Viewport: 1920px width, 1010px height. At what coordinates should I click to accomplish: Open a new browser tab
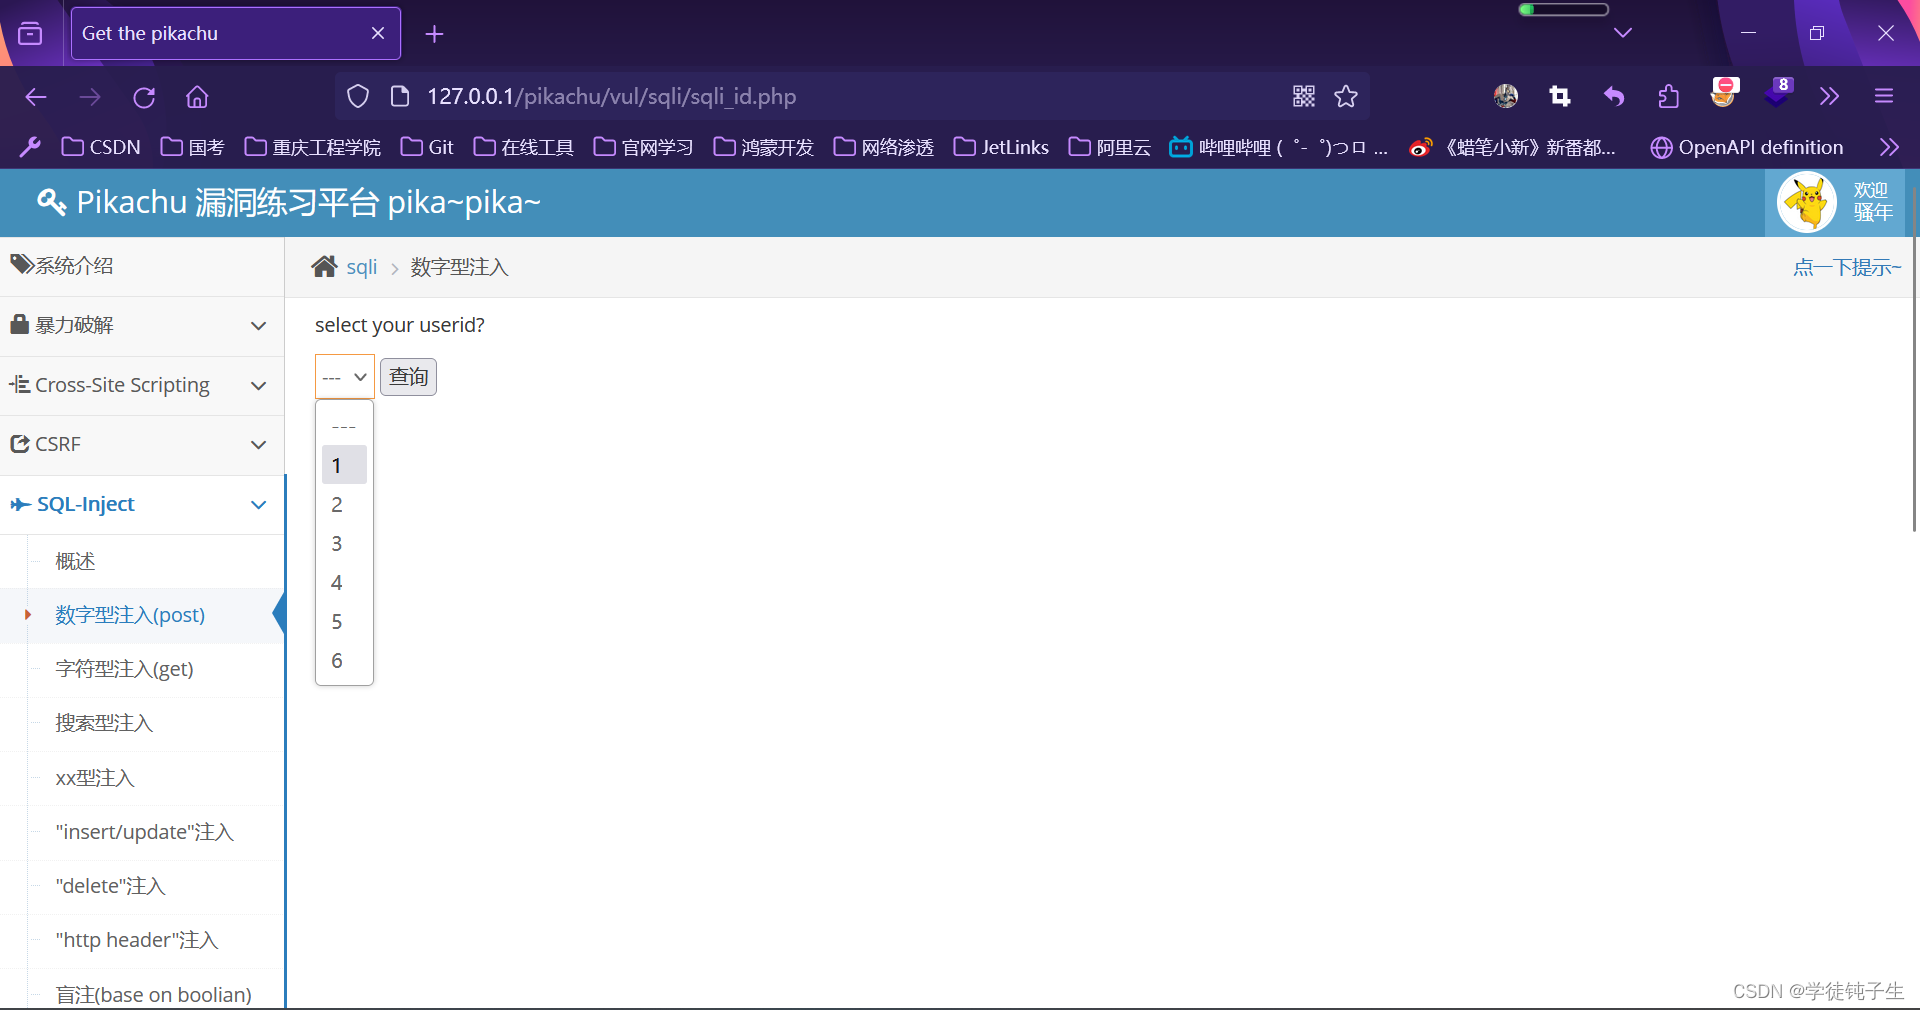tap(434, 34)
